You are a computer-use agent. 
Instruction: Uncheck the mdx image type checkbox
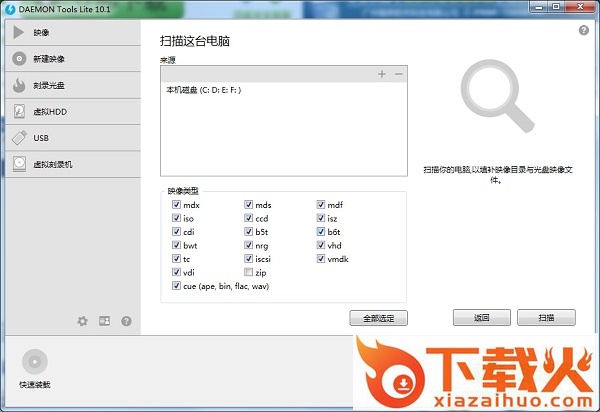tap(177, 205)
